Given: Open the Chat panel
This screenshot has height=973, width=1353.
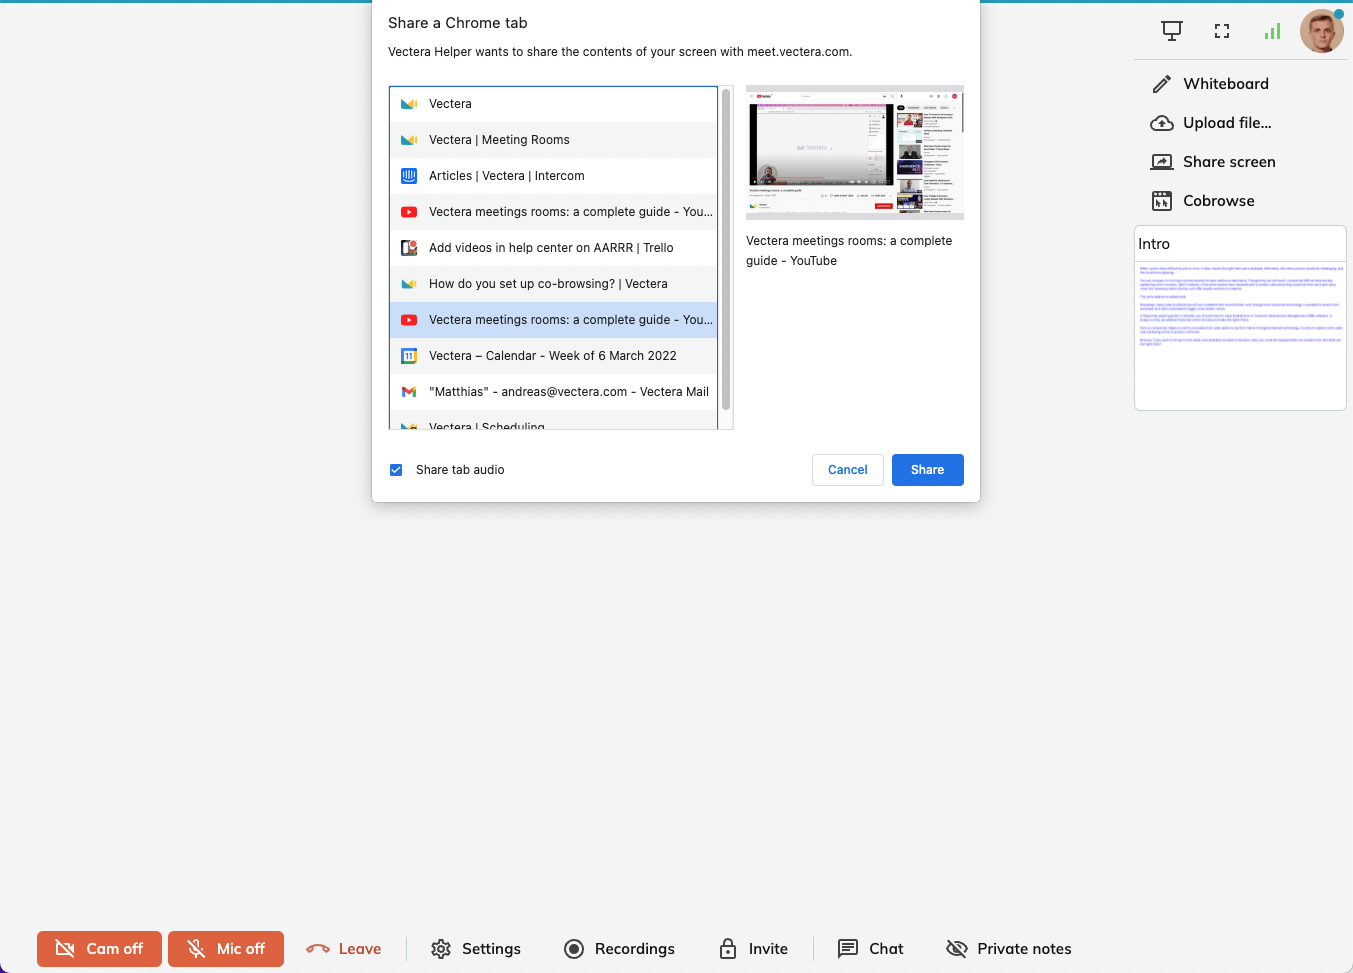Looking at the screenshot, I should click(x=871, y=949).
